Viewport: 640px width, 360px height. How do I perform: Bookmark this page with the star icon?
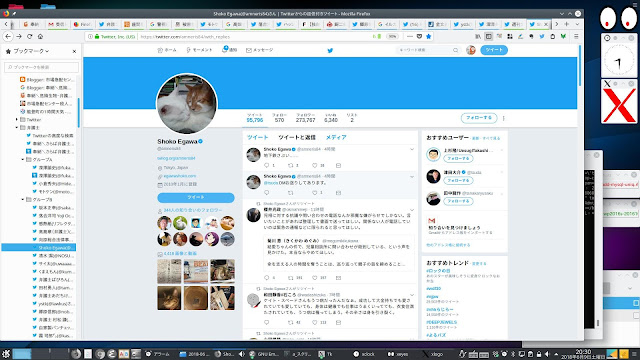pos(428,36)
